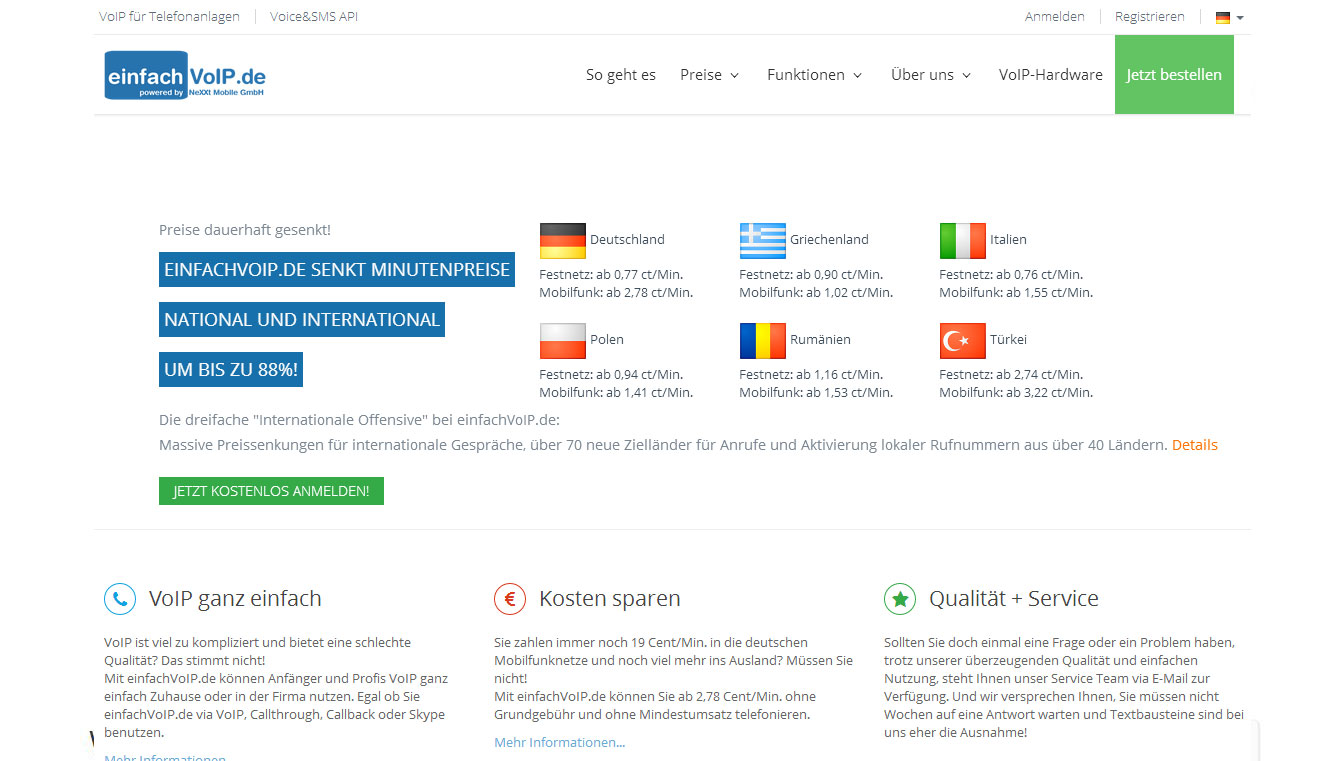Viewport: 1344px width, 761px height.
Task: Click the Romania flag icon
Action: click(762, 341)
